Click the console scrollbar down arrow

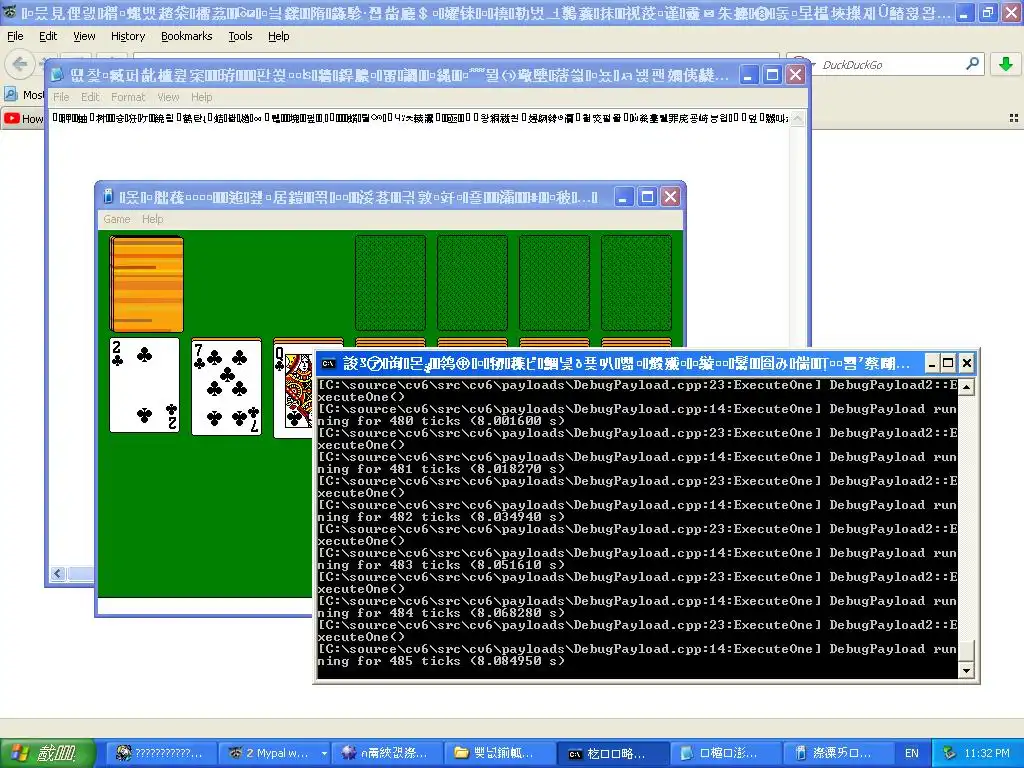click(x=966, y=671)
